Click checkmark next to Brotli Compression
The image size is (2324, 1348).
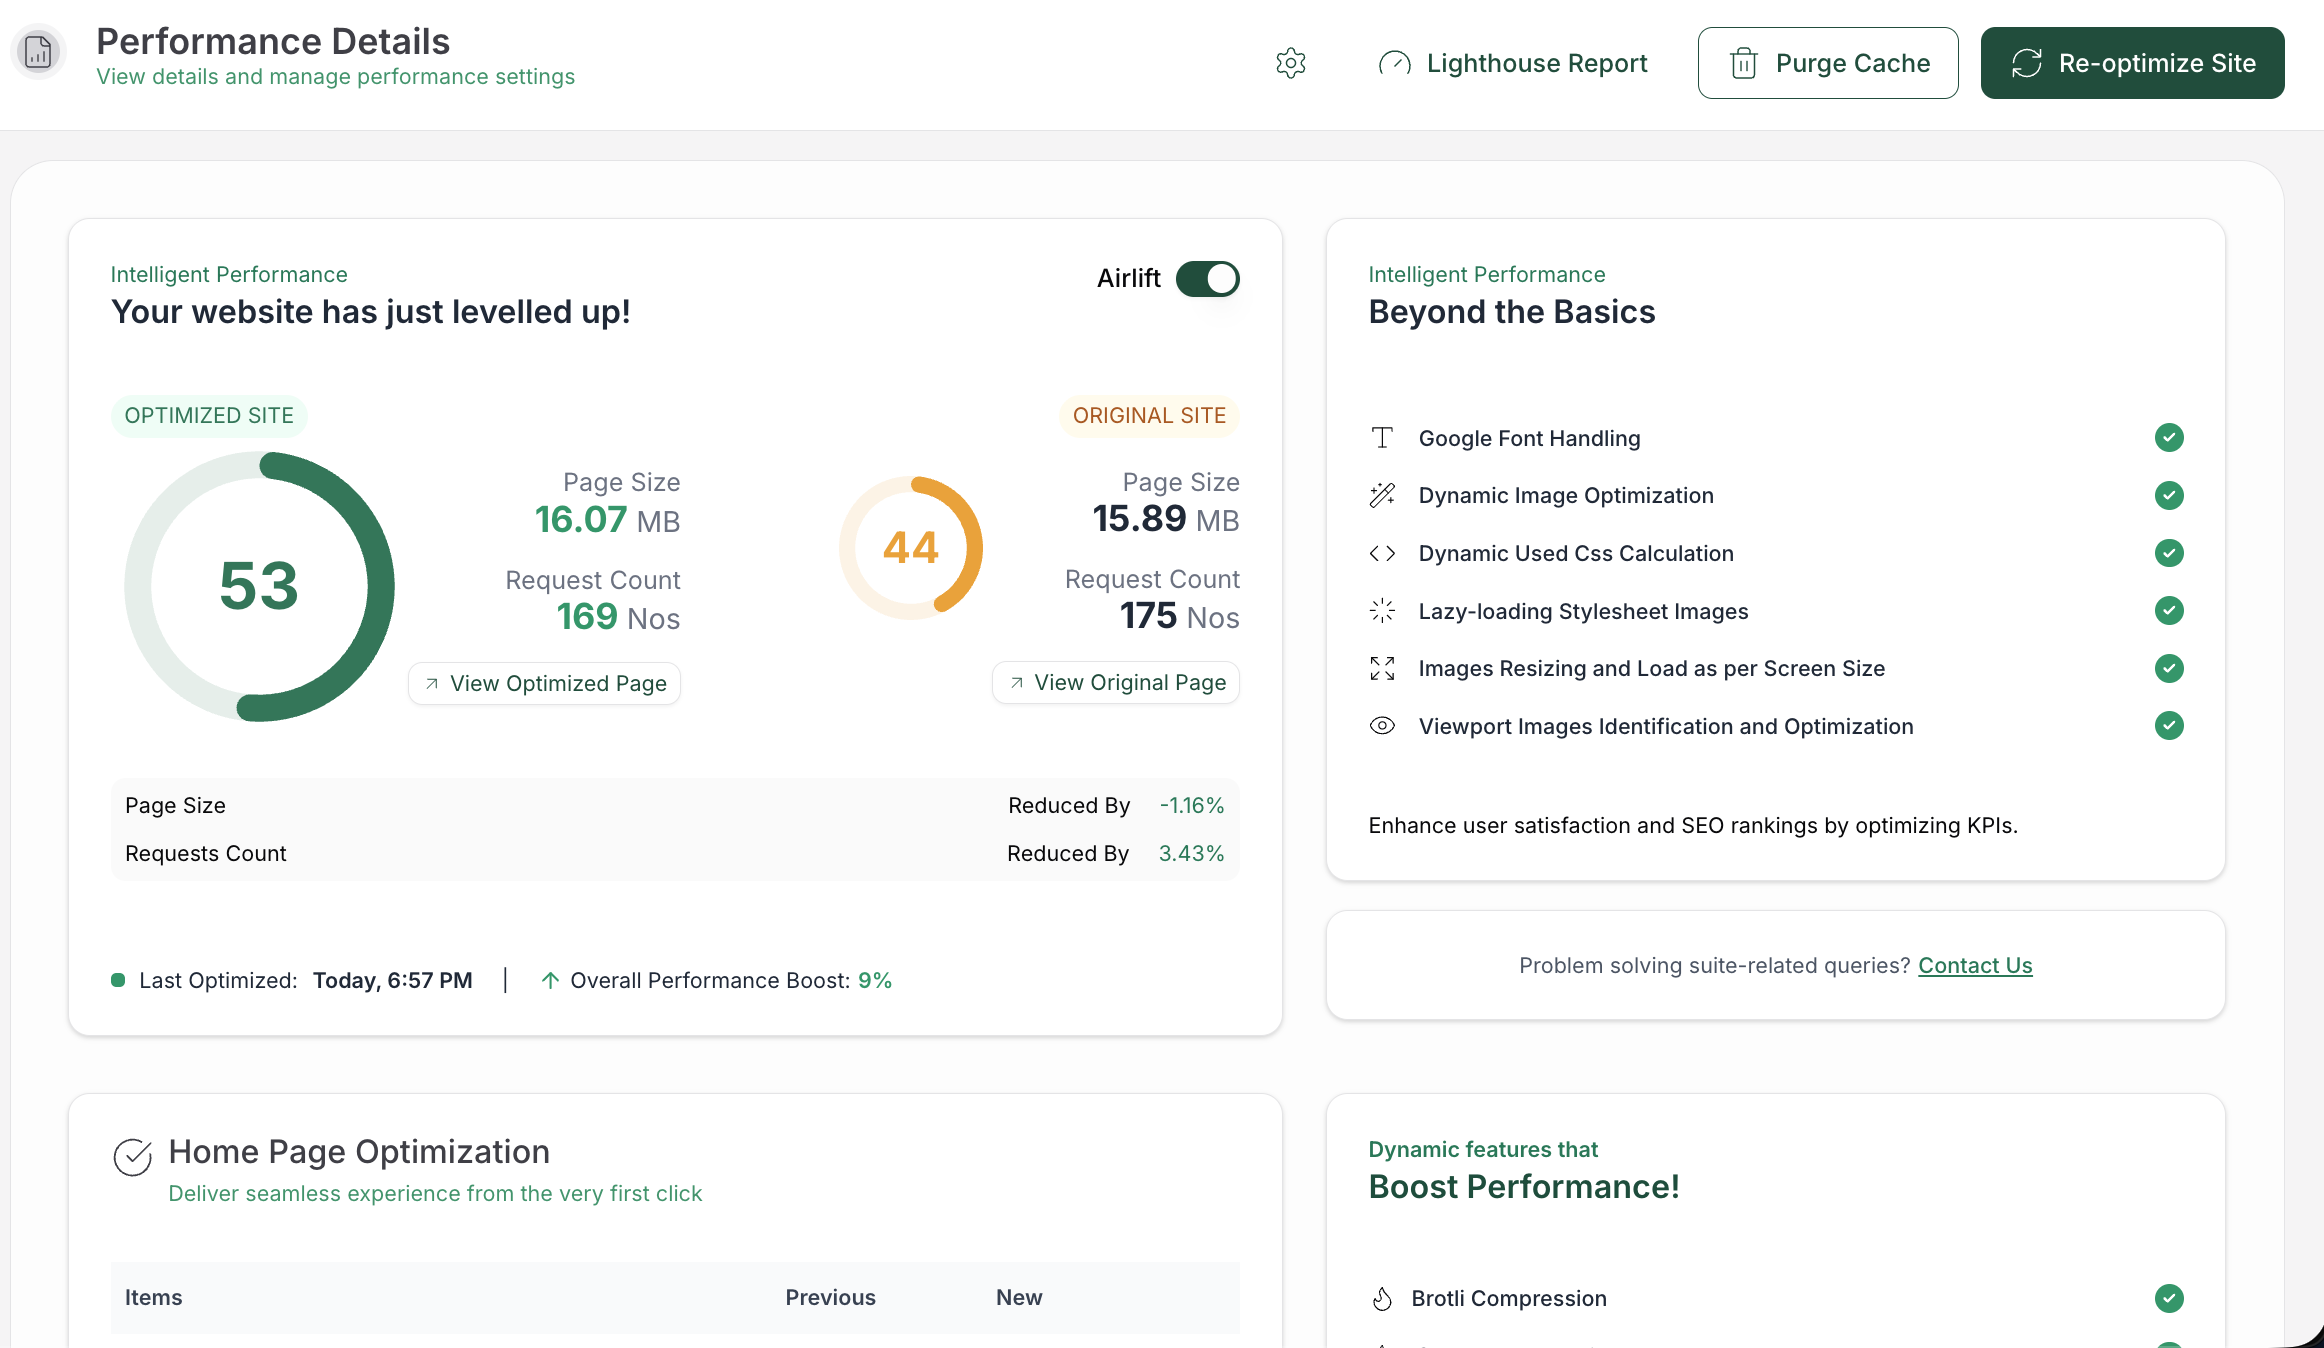point(2169,1298)
